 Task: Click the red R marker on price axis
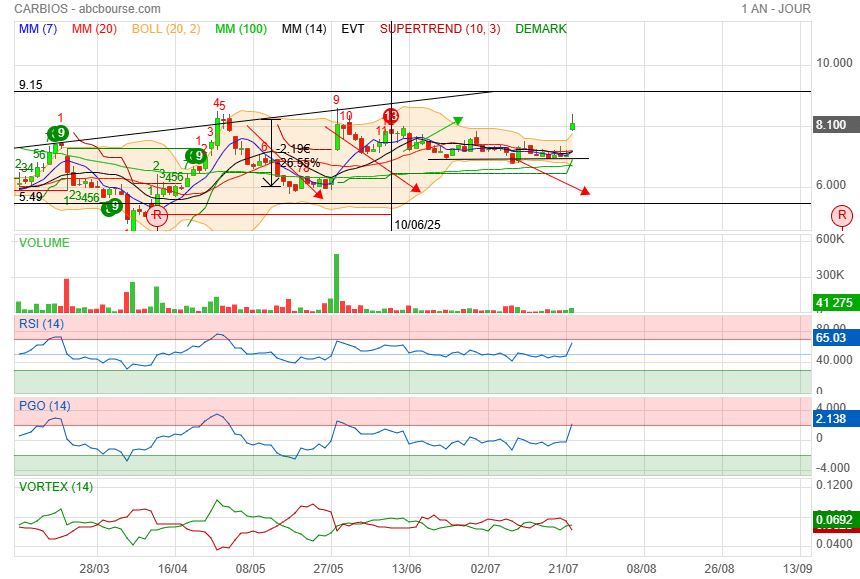coord(842,215)
